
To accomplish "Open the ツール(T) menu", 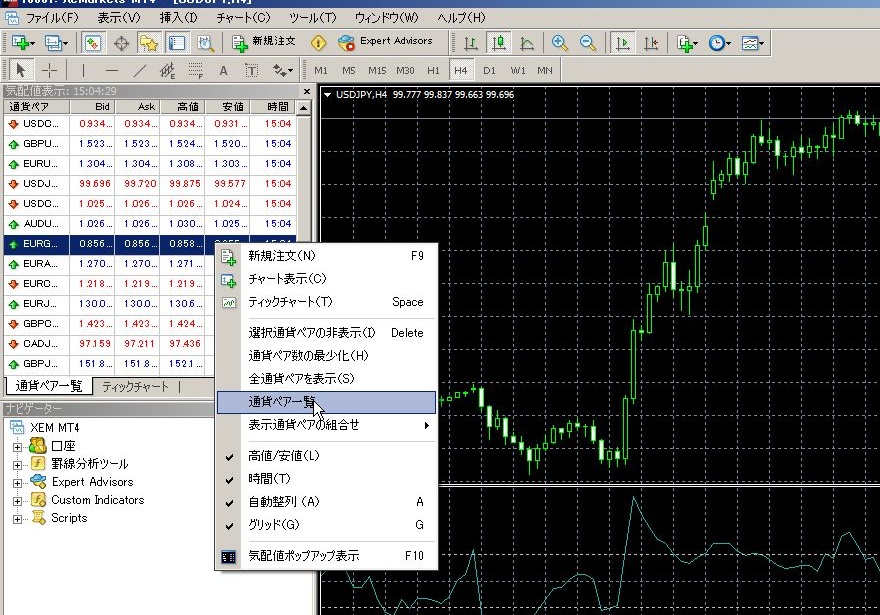I will click(312, 18).
